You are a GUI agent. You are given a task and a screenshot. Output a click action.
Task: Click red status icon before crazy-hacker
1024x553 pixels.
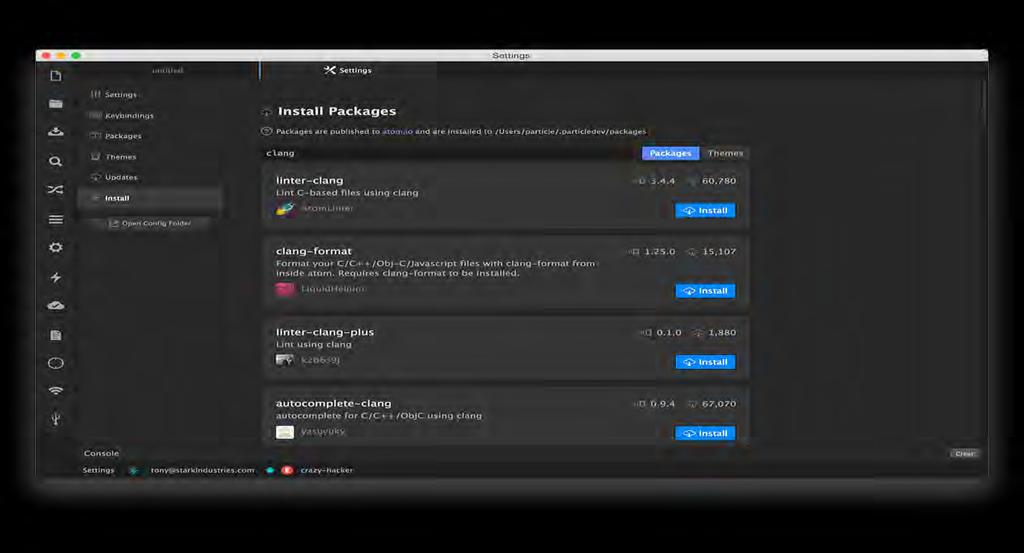coord(287,470)
